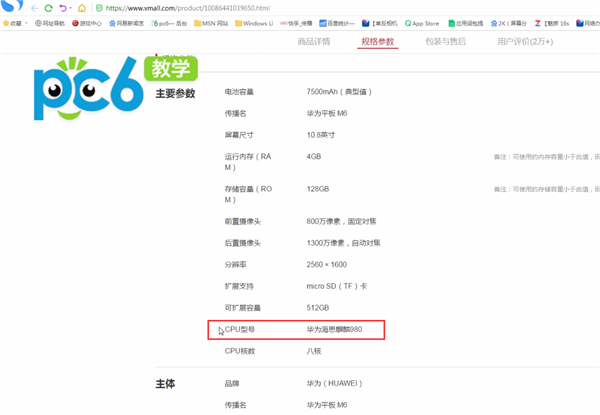Expand the favorites dropdown arrow beside 收藏
This screenshot has height=415, width=600.
coord(26,23)
